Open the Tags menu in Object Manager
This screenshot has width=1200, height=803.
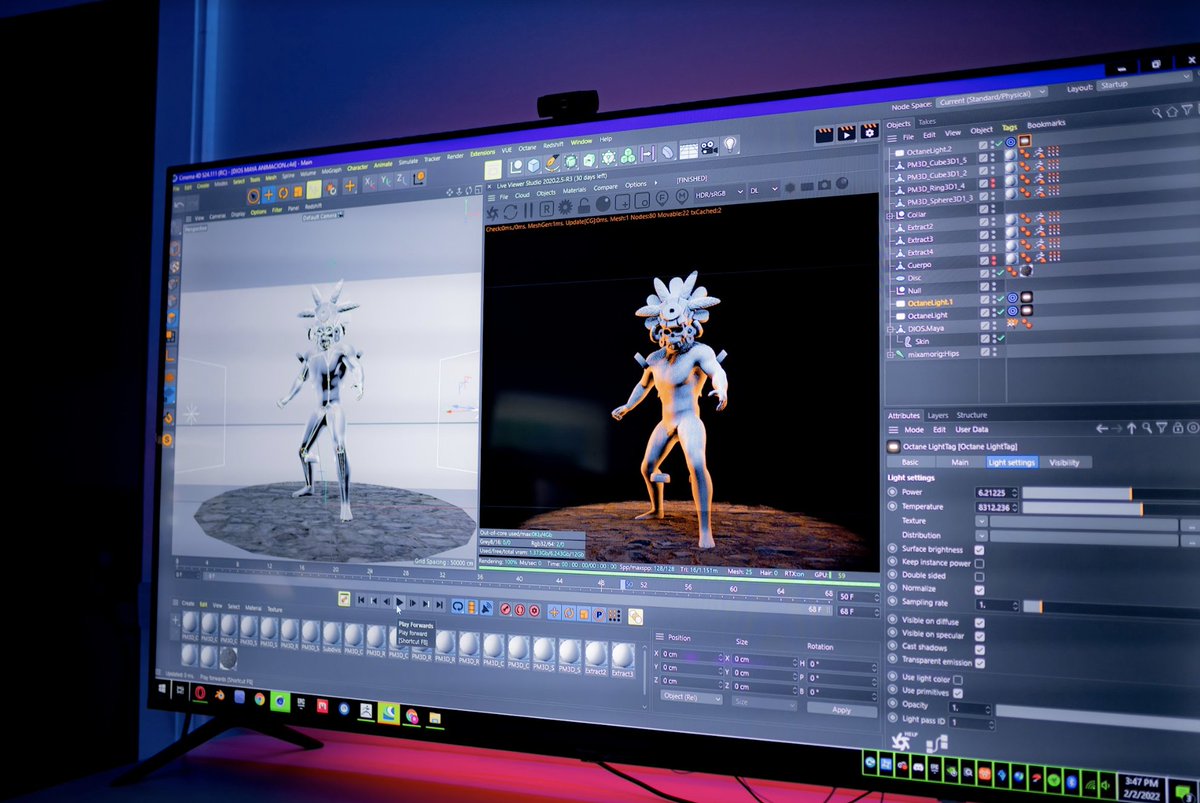point(1010,128)
